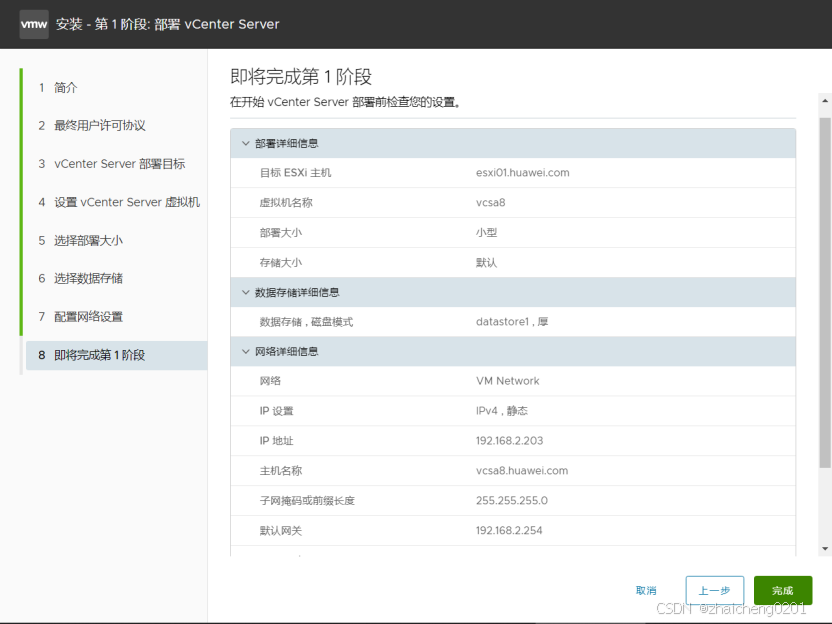
Task: Click the datastore1 , 厚 value
Action: (512, 322)
